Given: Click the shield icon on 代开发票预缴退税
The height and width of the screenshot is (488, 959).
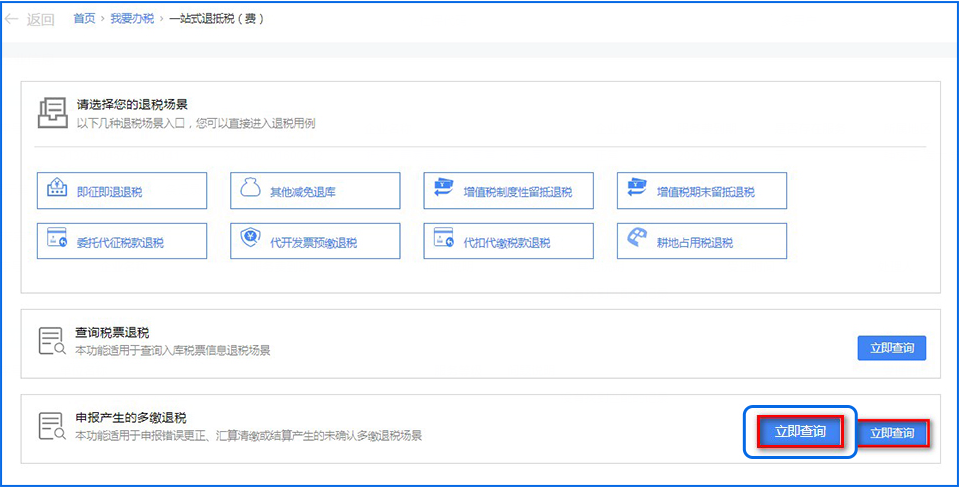Looking at the screenshot, I should tap(249, 240).
